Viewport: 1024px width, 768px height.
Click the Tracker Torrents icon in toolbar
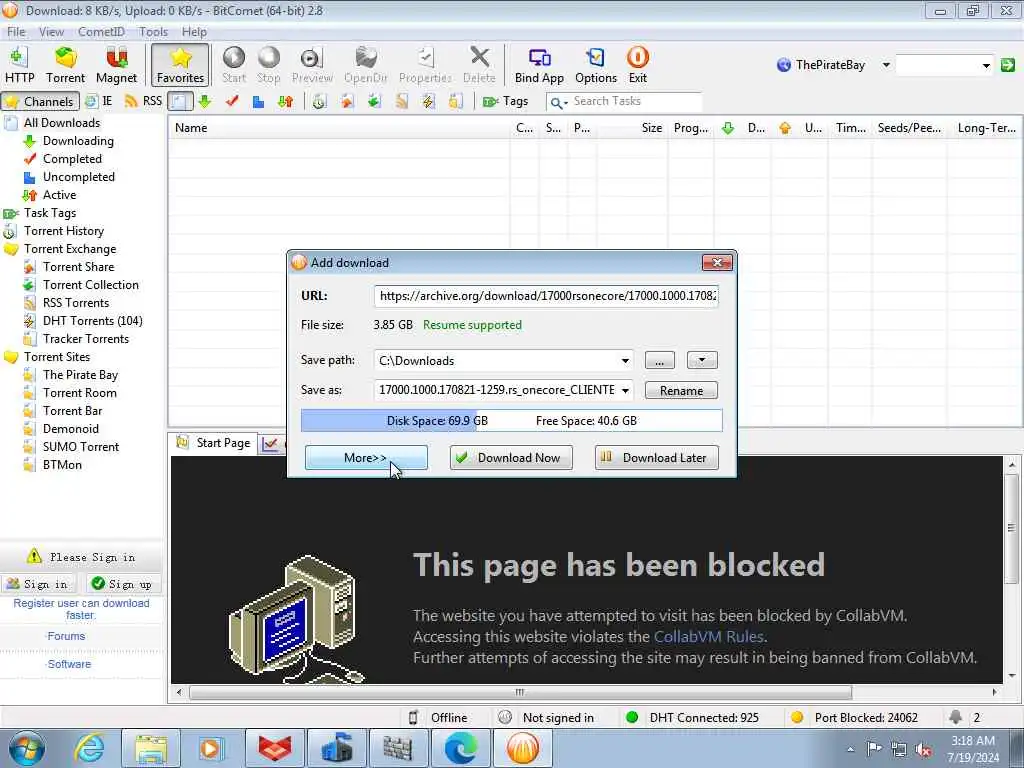(x=456, y=101)
